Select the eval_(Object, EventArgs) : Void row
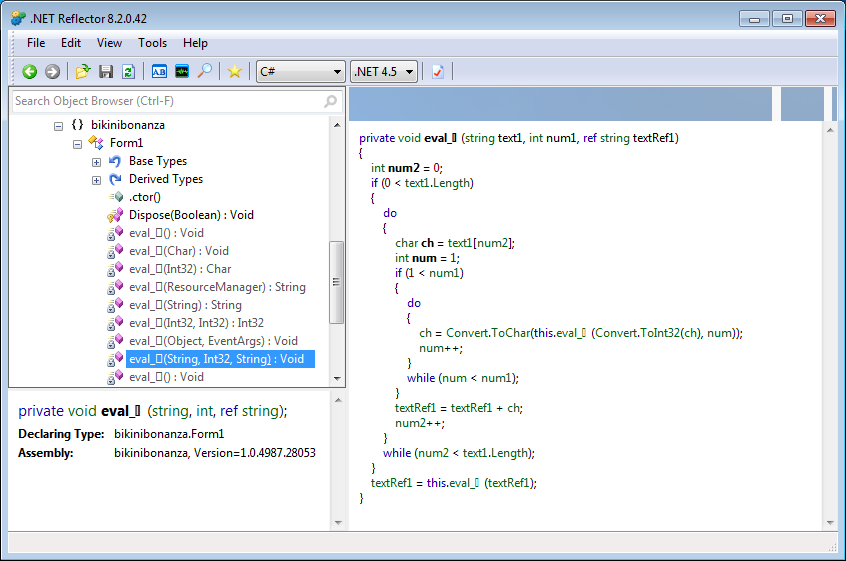Viewport: 846px width, 561px height. (213, 341)
